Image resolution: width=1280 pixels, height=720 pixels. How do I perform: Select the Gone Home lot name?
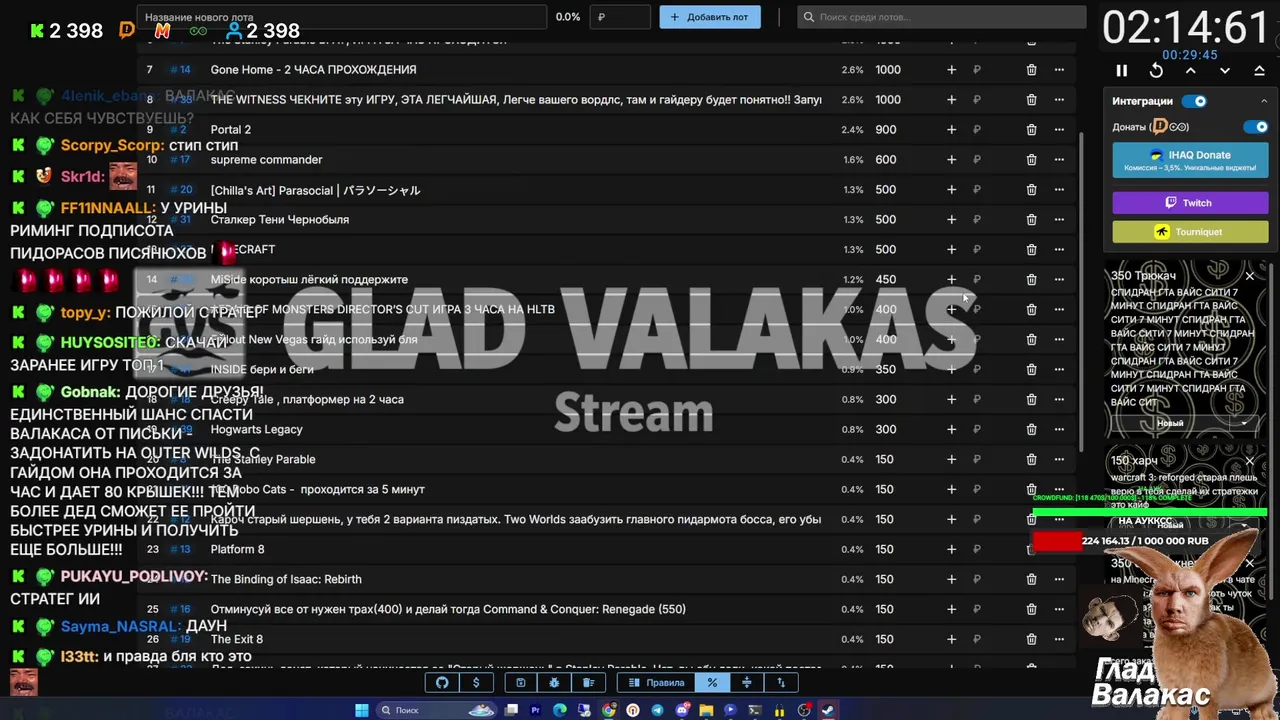tap(313, 70)
